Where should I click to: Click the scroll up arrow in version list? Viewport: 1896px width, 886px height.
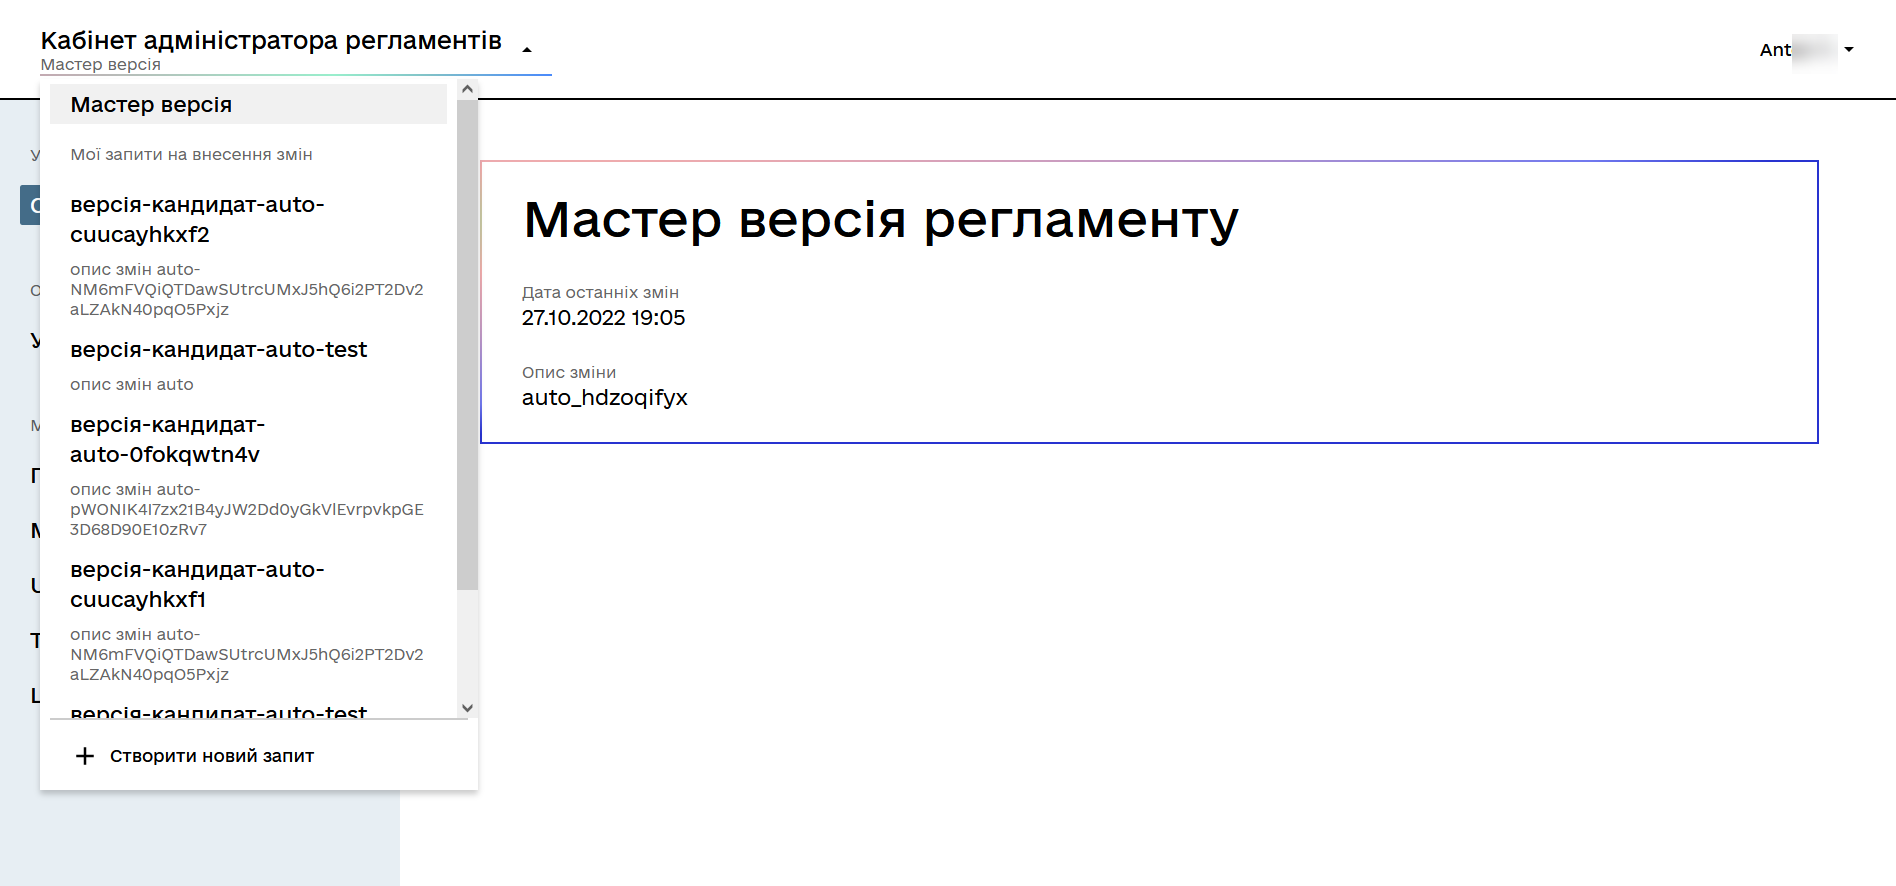tap(467, 89)
